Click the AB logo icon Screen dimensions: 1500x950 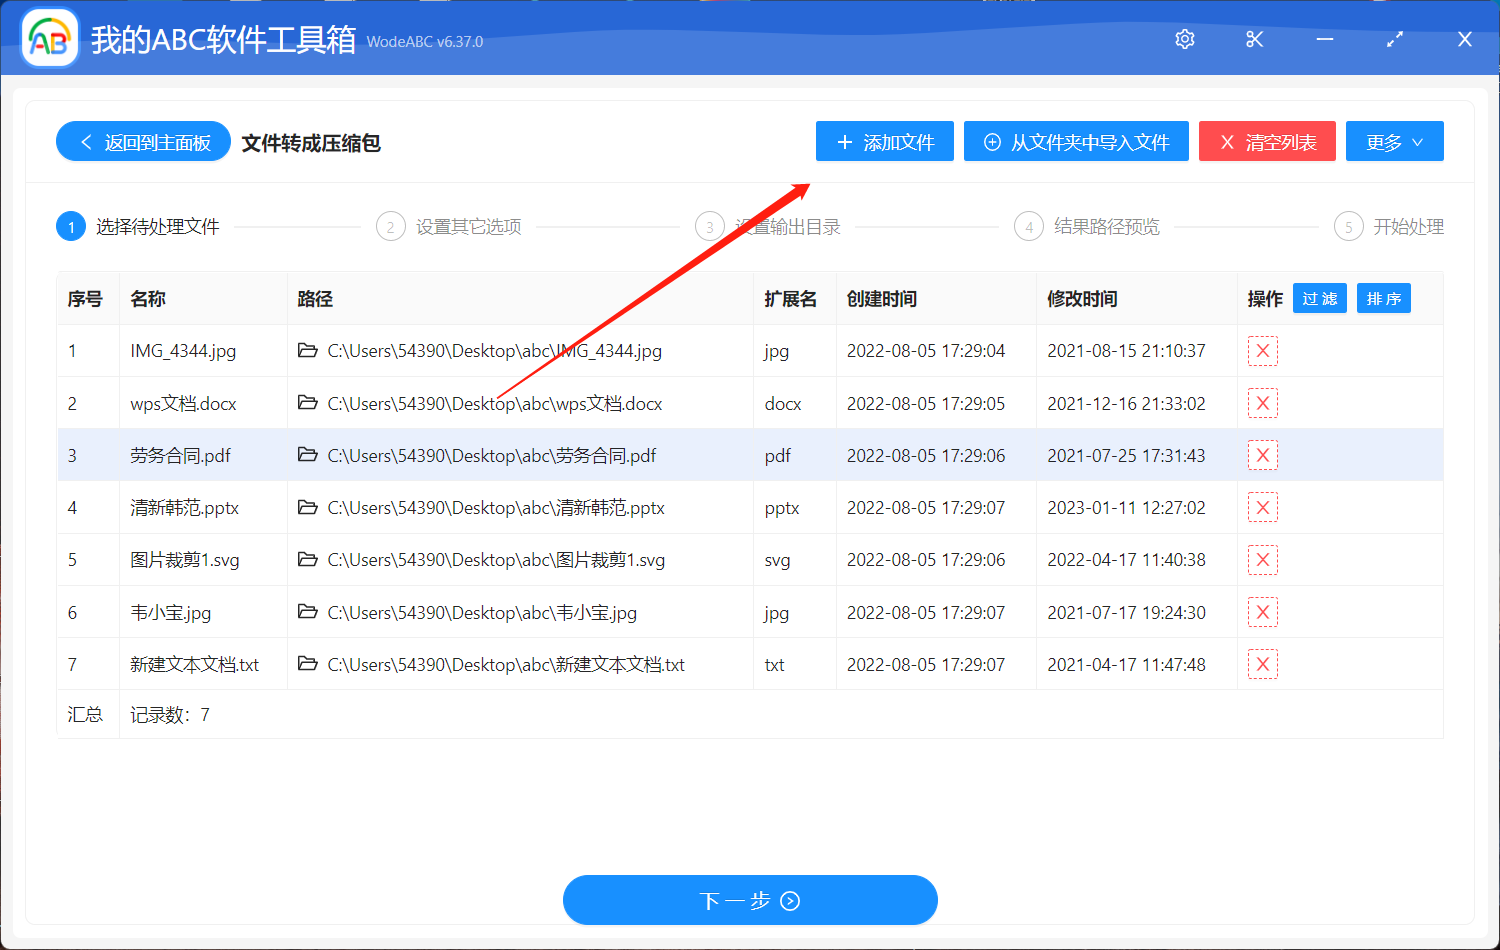[49, 37]
